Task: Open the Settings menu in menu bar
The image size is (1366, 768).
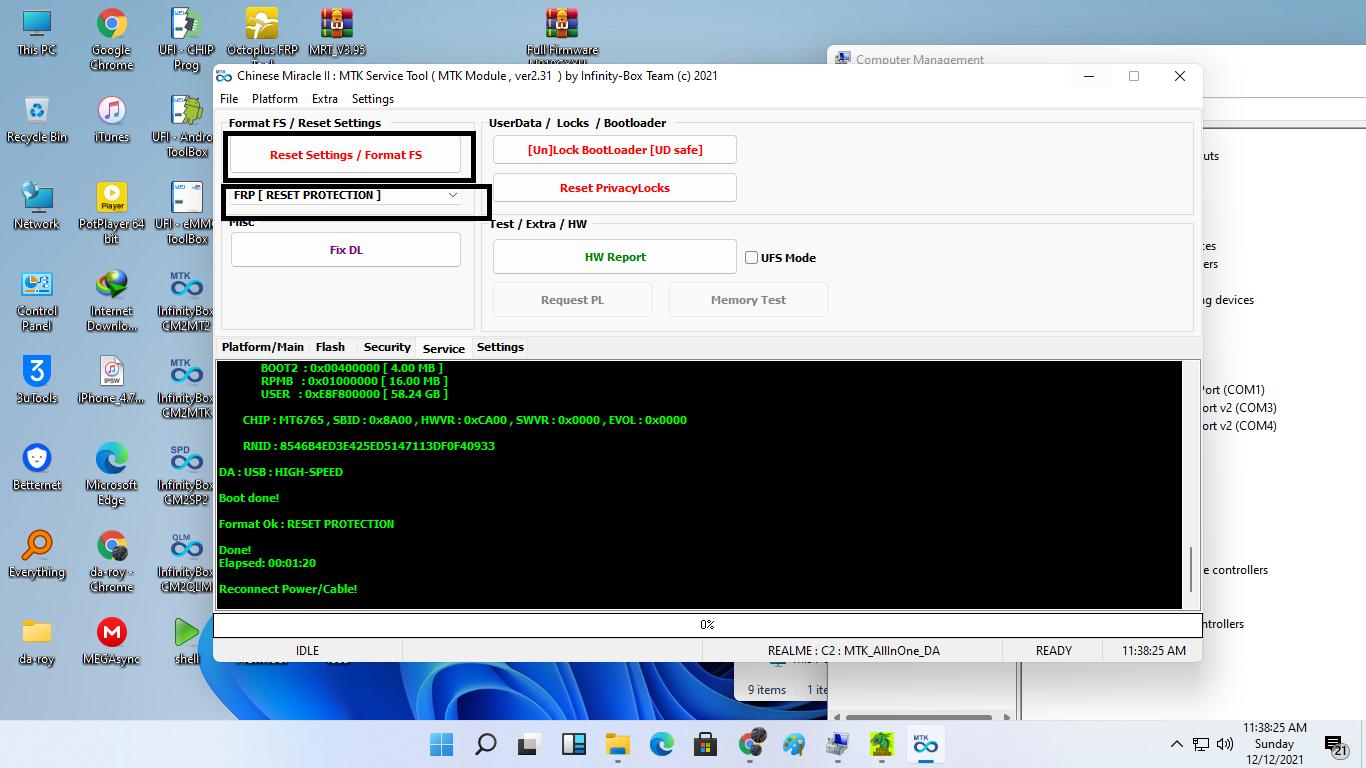Action: 373,99
